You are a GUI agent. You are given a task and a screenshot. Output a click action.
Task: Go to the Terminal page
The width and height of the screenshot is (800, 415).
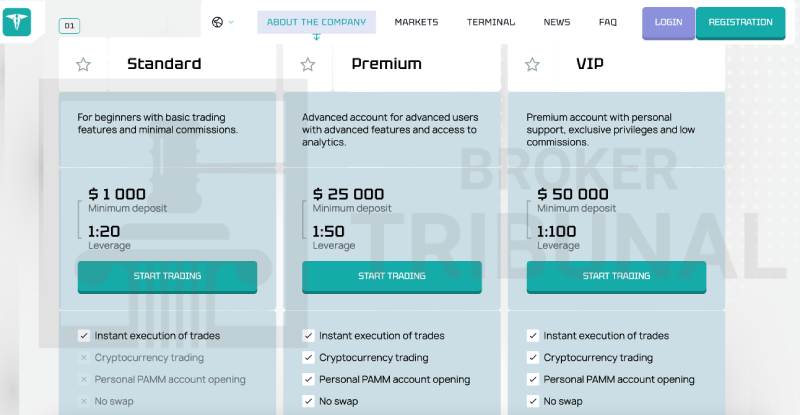491,22
